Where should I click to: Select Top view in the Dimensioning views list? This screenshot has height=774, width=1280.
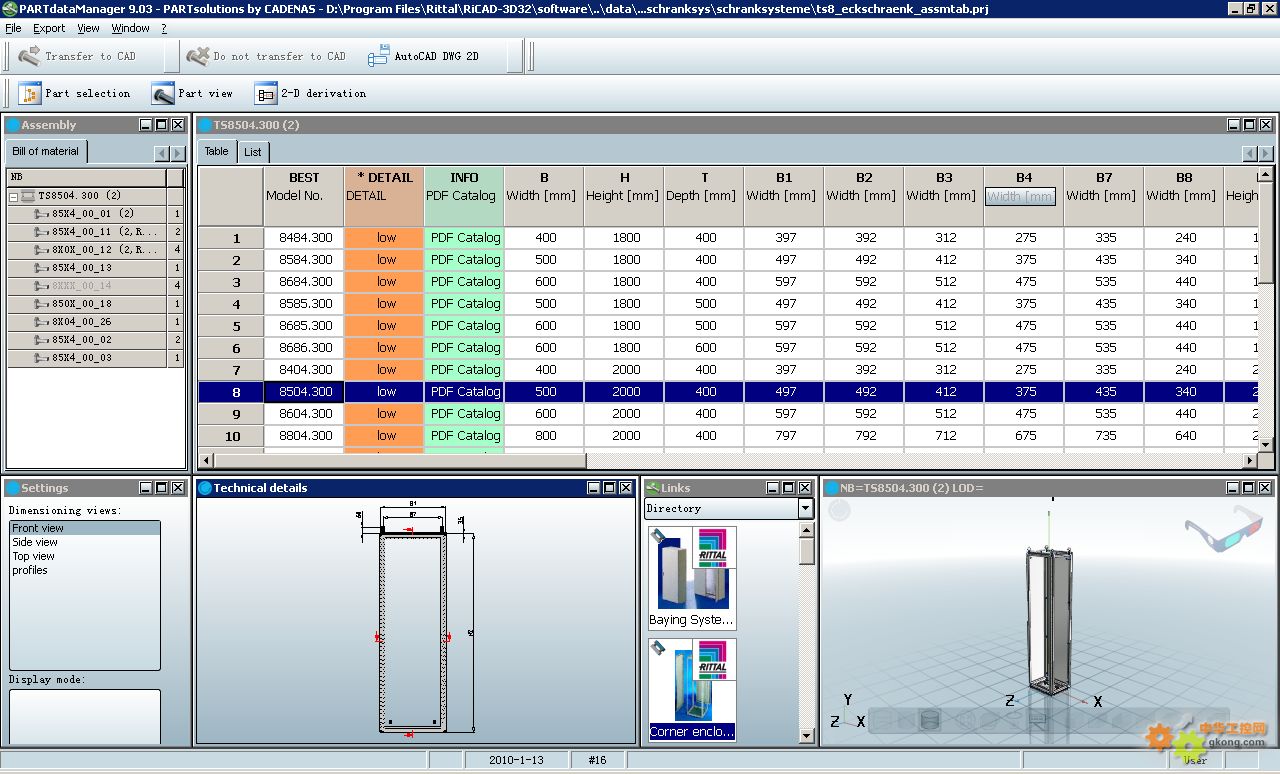(x=85, y=556)
